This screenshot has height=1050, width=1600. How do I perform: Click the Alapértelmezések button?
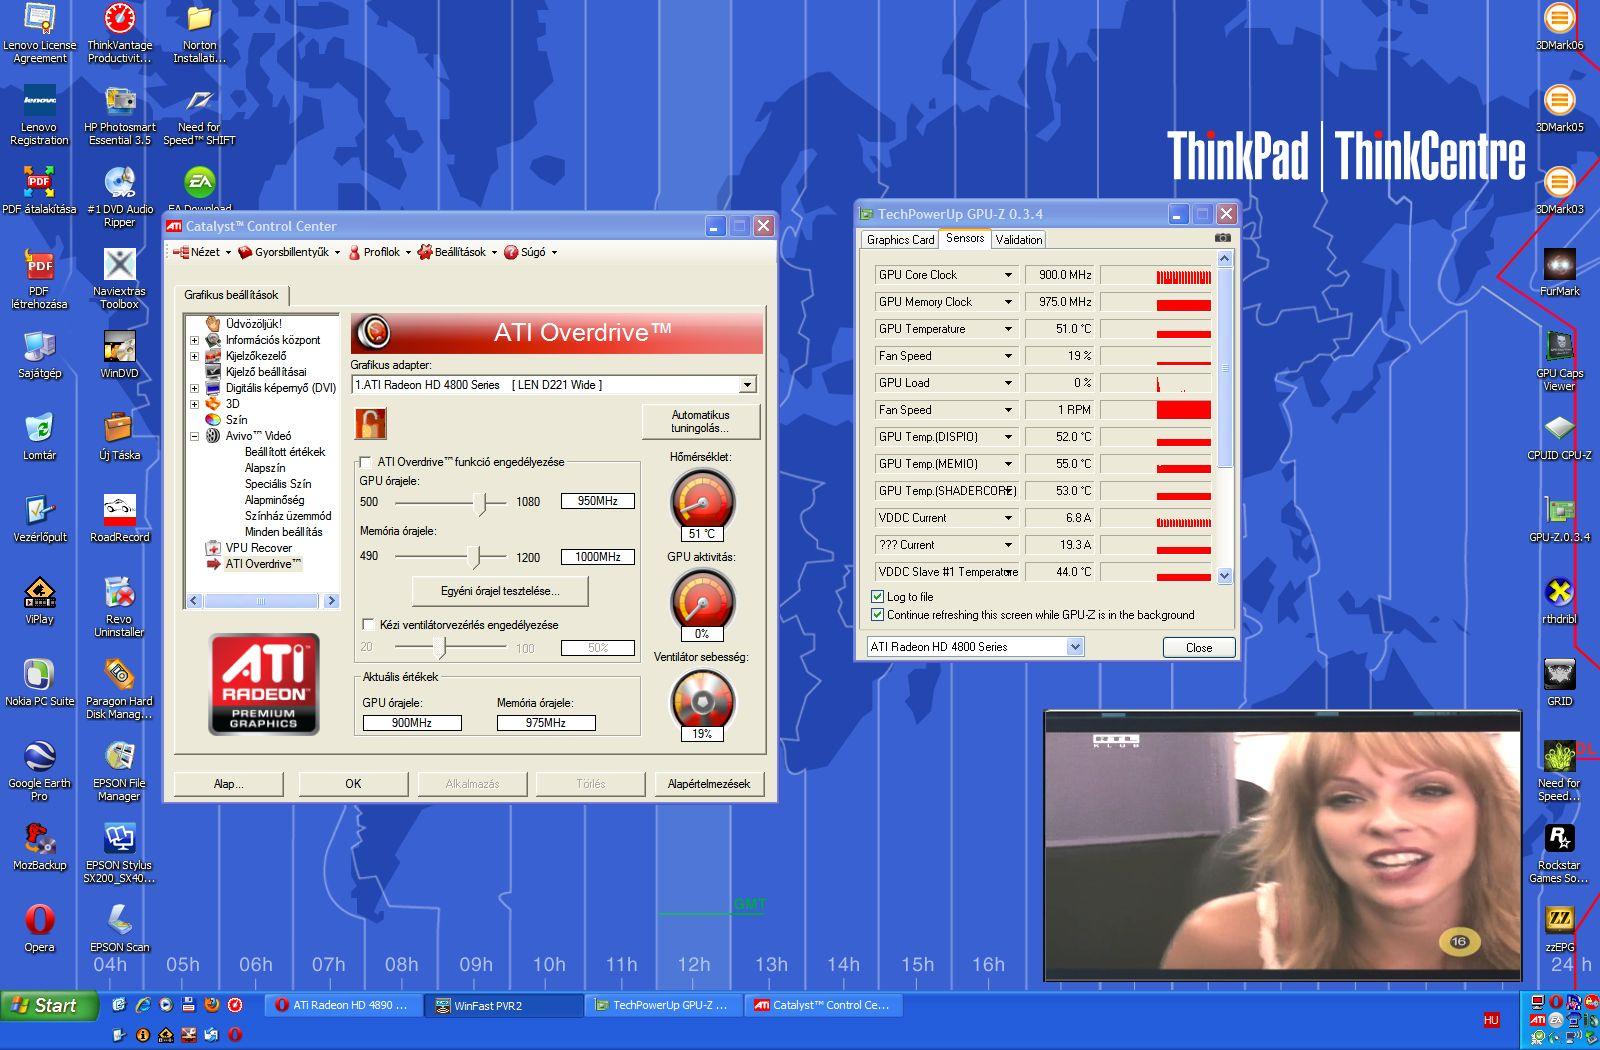[709, 784]
